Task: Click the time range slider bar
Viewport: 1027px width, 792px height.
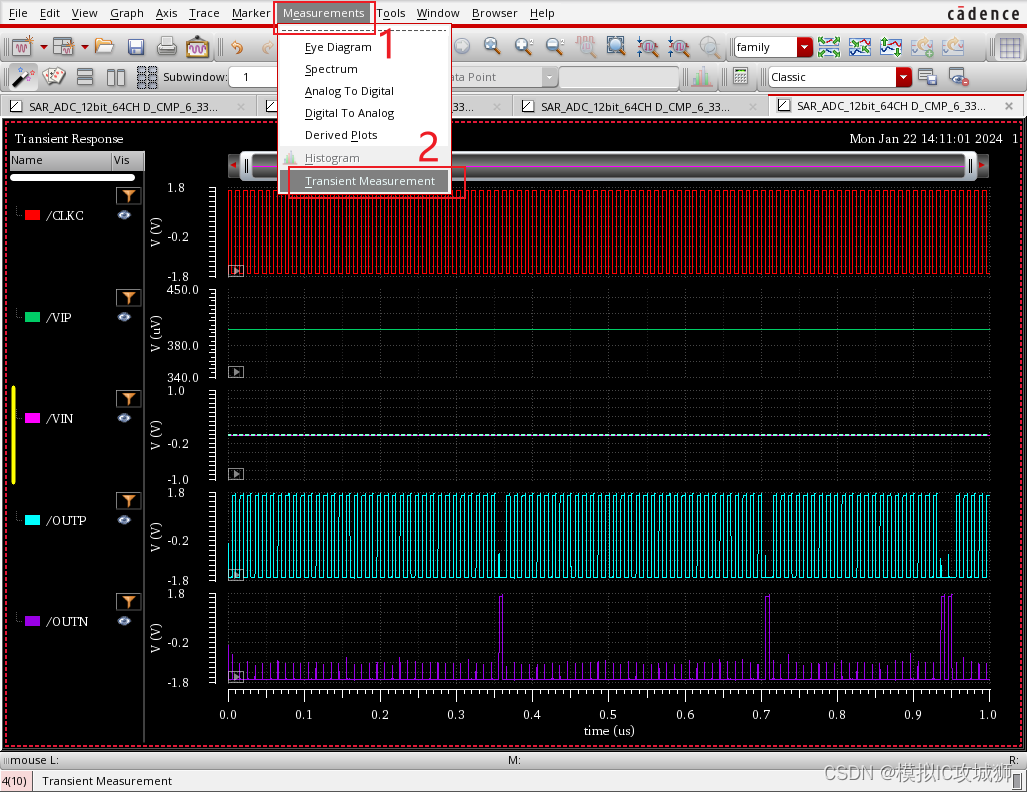Action: 608,166
